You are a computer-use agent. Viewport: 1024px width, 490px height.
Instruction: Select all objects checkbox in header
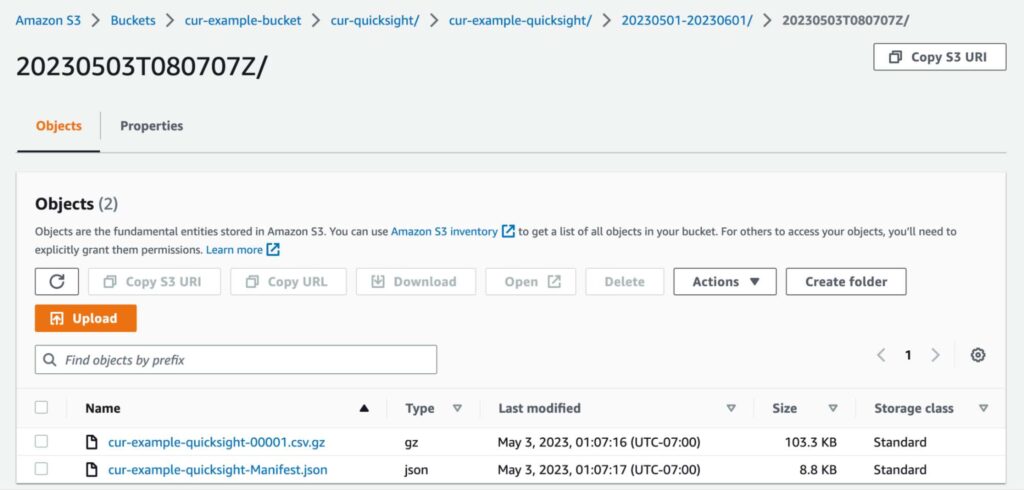41,408
